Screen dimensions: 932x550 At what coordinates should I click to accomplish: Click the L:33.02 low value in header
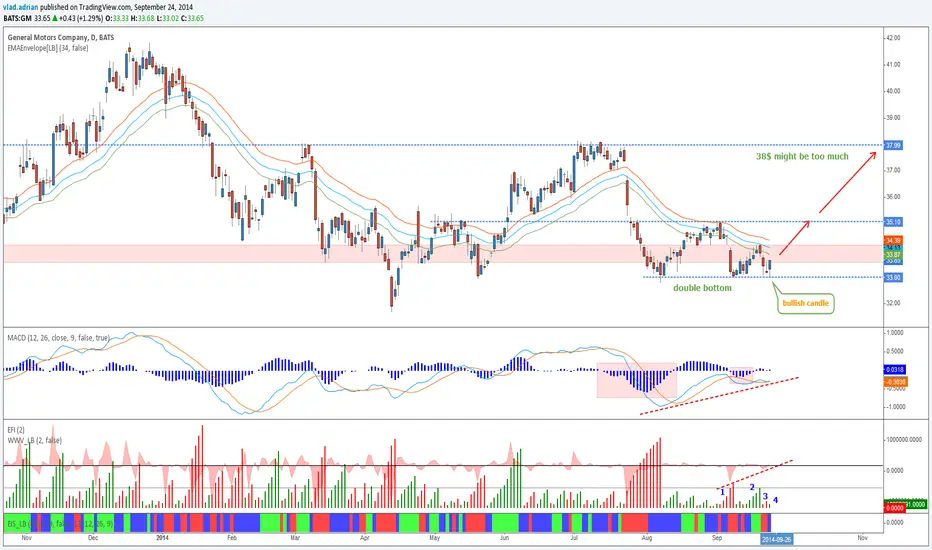[x=167, y=18]
